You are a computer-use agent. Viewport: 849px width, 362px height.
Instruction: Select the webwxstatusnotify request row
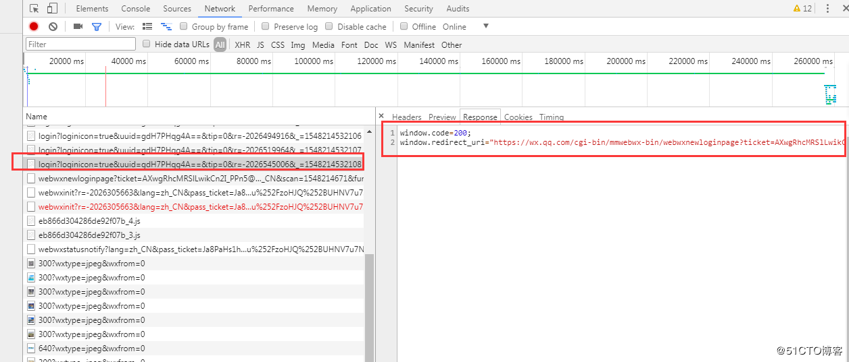click(194, 249)
